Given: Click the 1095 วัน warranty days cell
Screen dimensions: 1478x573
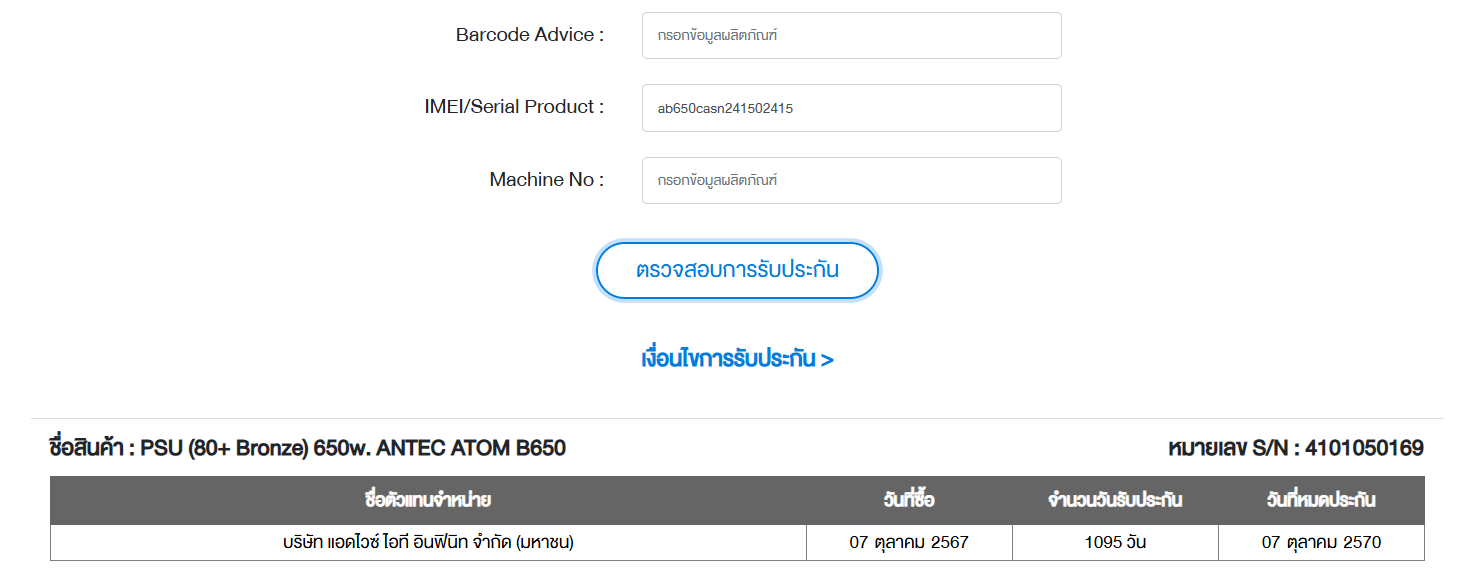Looking at the screenshot, I should pyautogui.click(x=1115, y=543).
